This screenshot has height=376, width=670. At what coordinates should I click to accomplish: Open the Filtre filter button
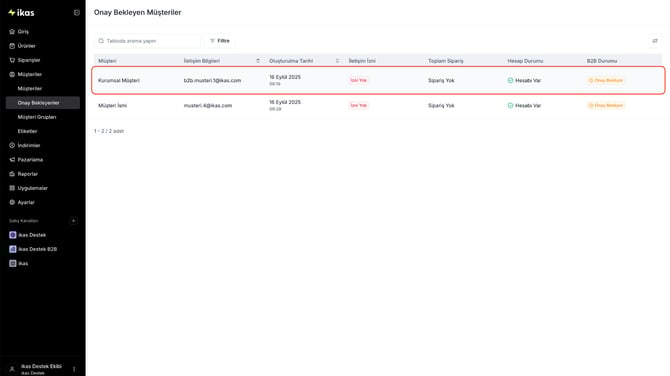click(220, 41)
